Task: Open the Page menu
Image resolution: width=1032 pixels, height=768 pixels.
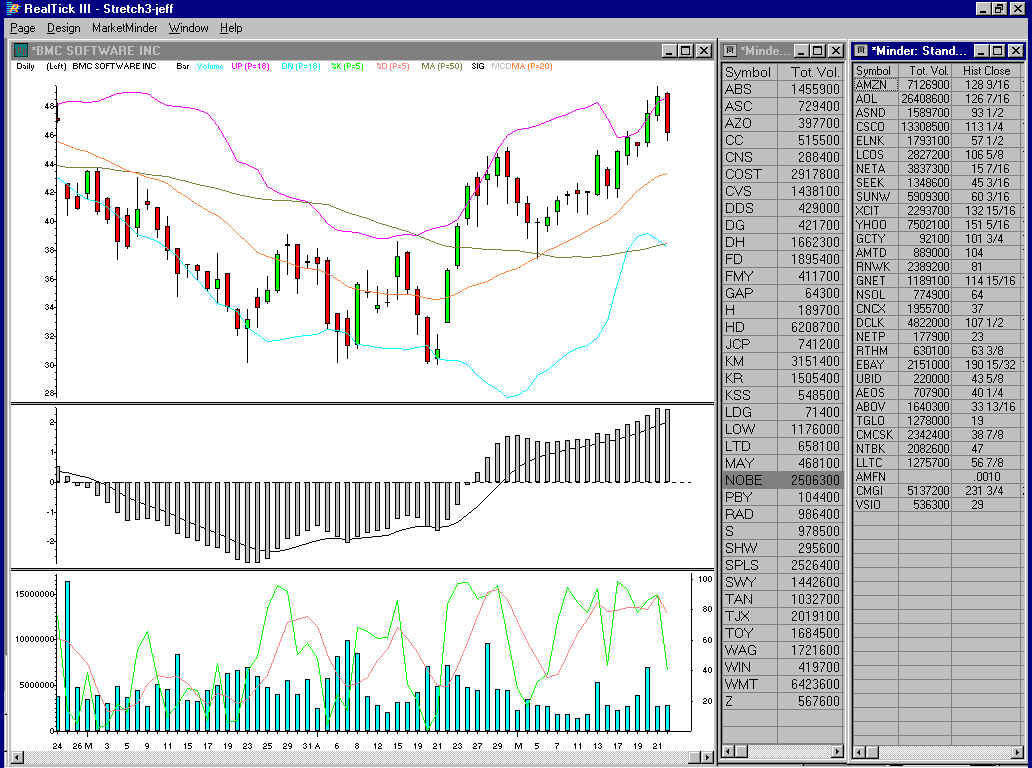Action: 22,28
